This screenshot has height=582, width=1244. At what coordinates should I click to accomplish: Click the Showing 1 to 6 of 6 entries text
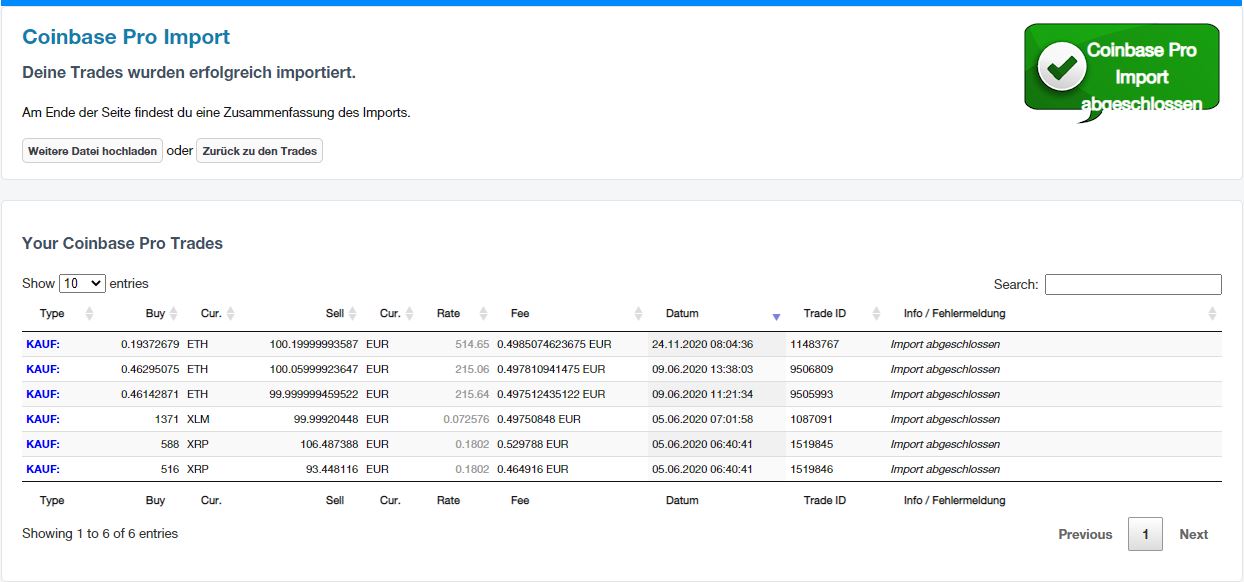coord(100,534)
